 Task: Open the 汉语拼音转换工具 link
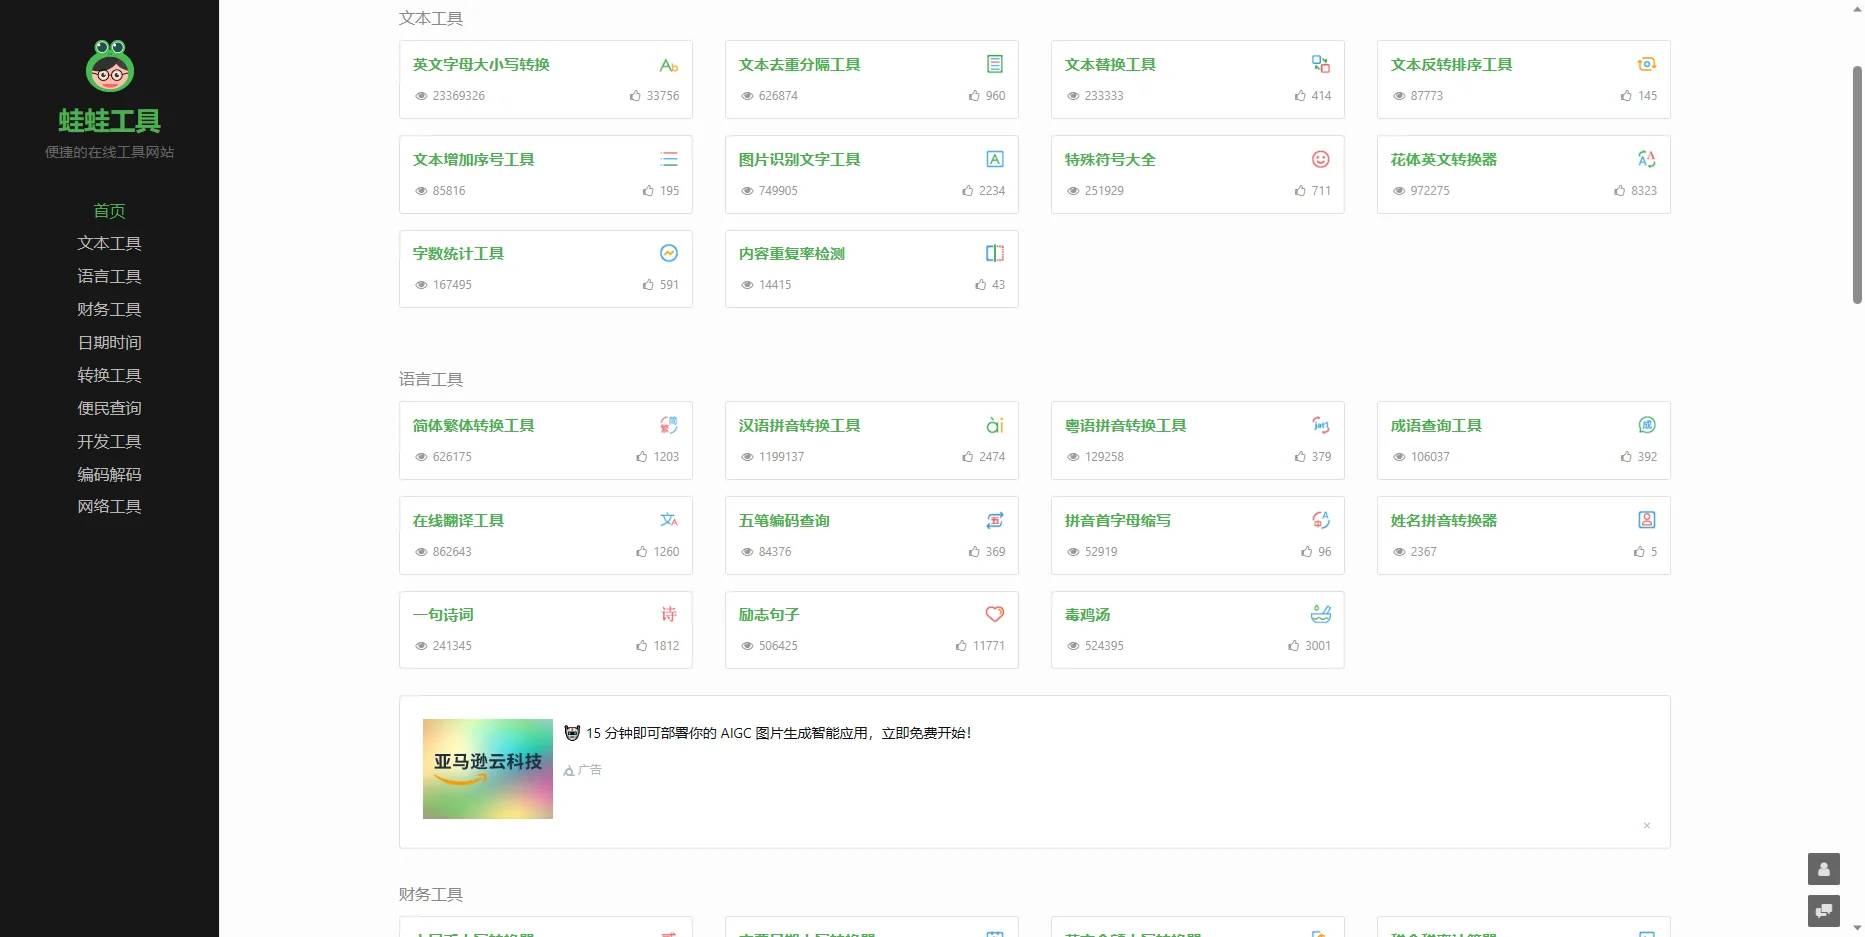pyautogui.click(x=799, y=426)
